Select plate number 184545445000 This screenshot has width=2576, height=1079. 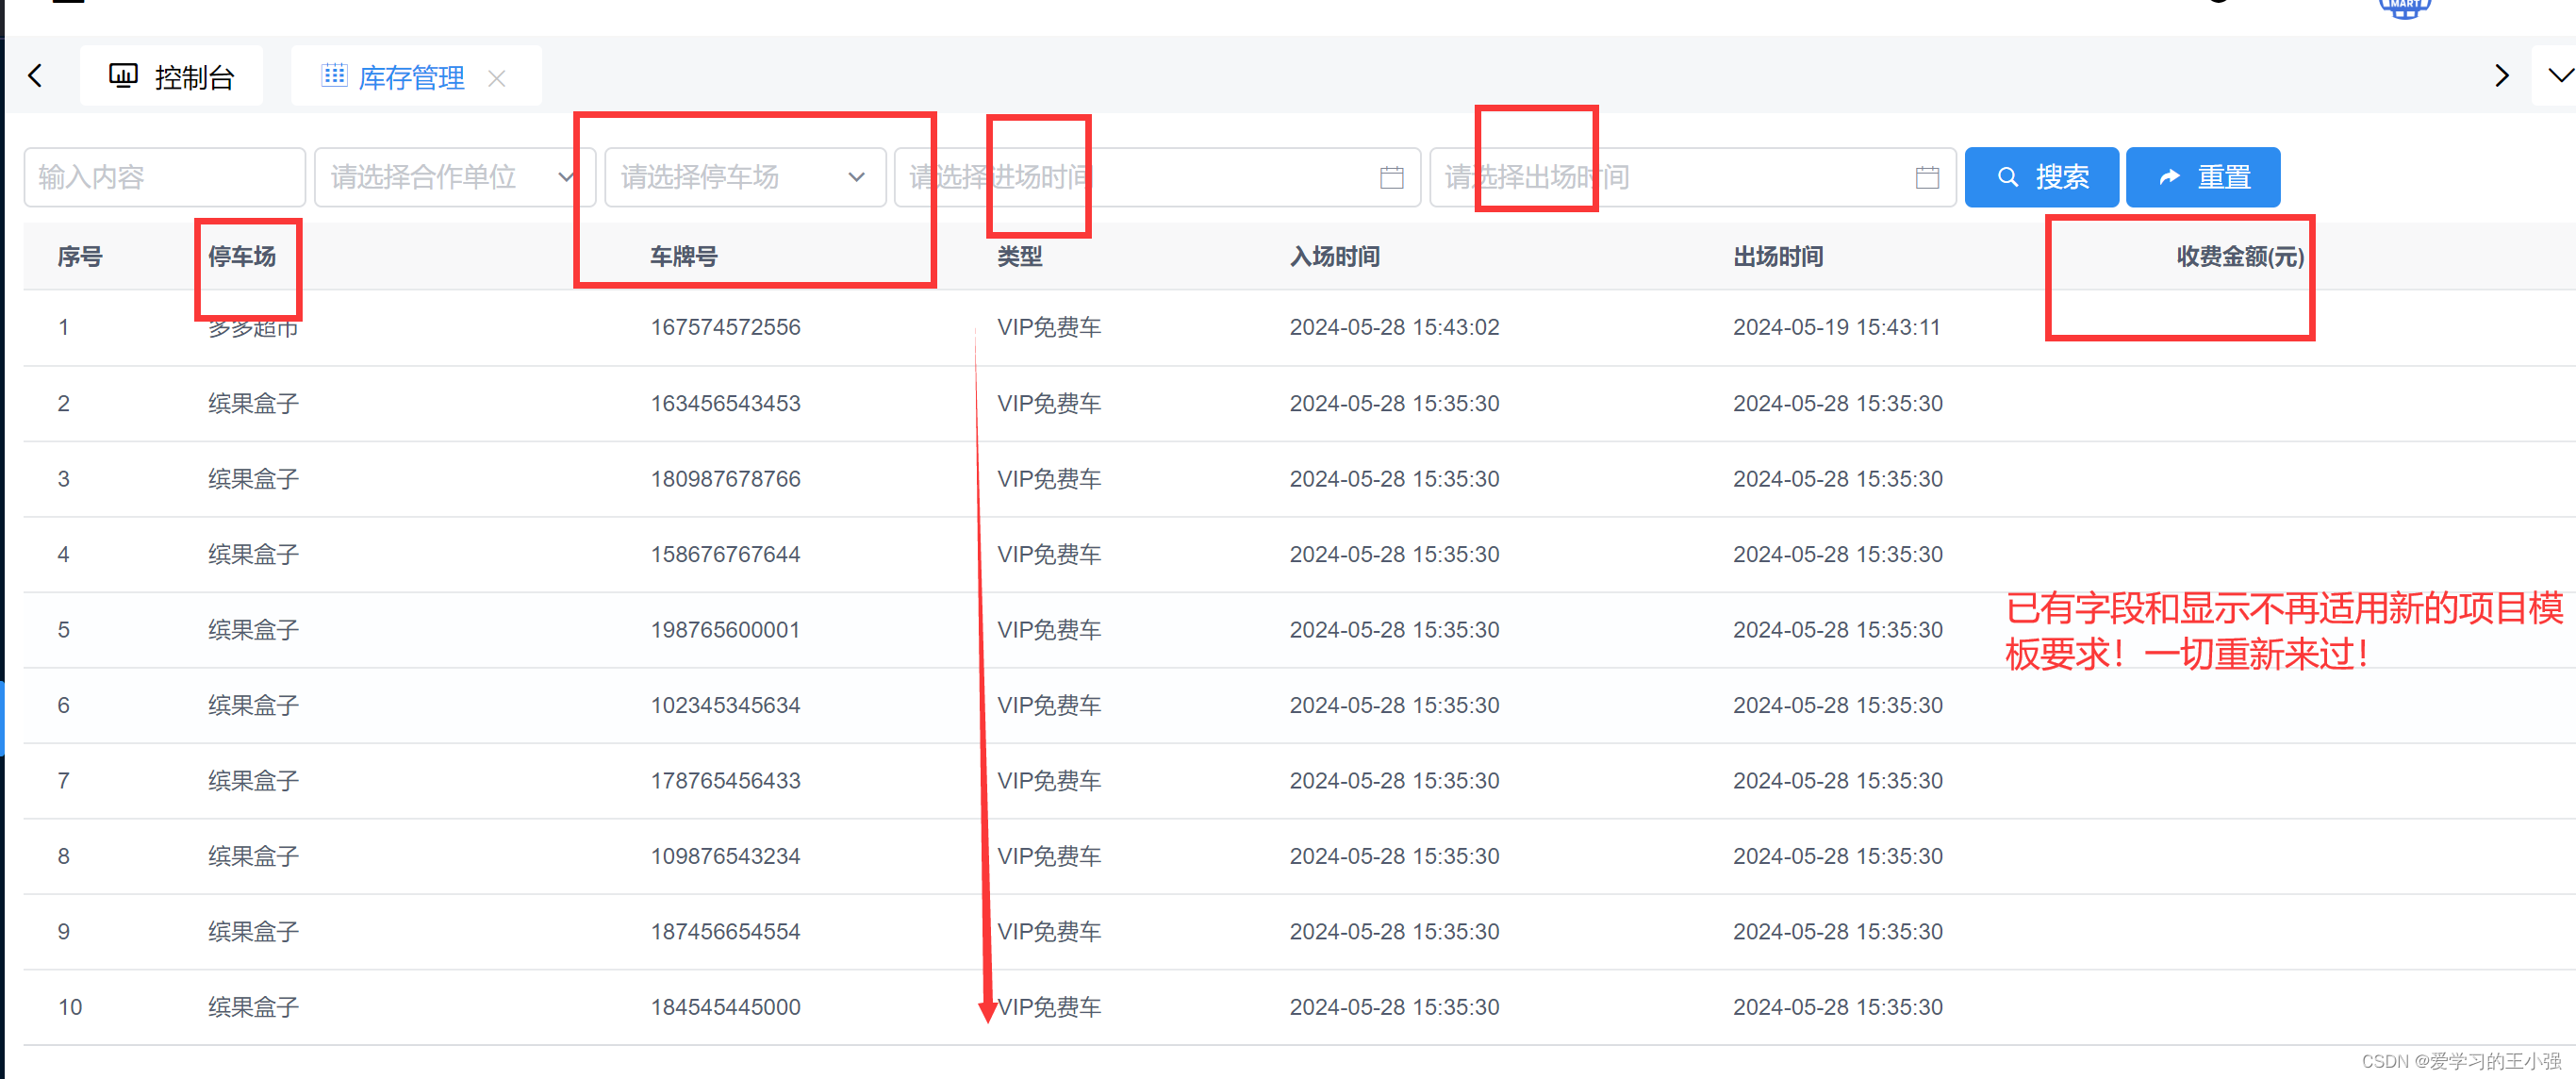pyautogui.click(x=726, y=1008)
